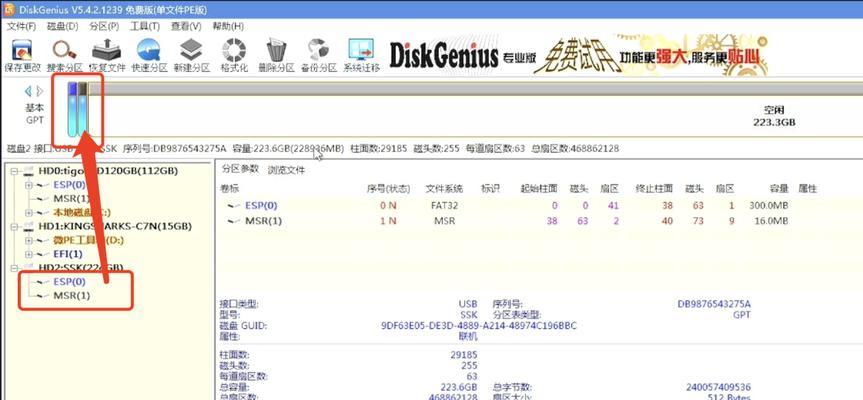Screen dimensions: 863x400
Task: Click the DiskGenius app icon in title bar
Action: coord(9,8)
